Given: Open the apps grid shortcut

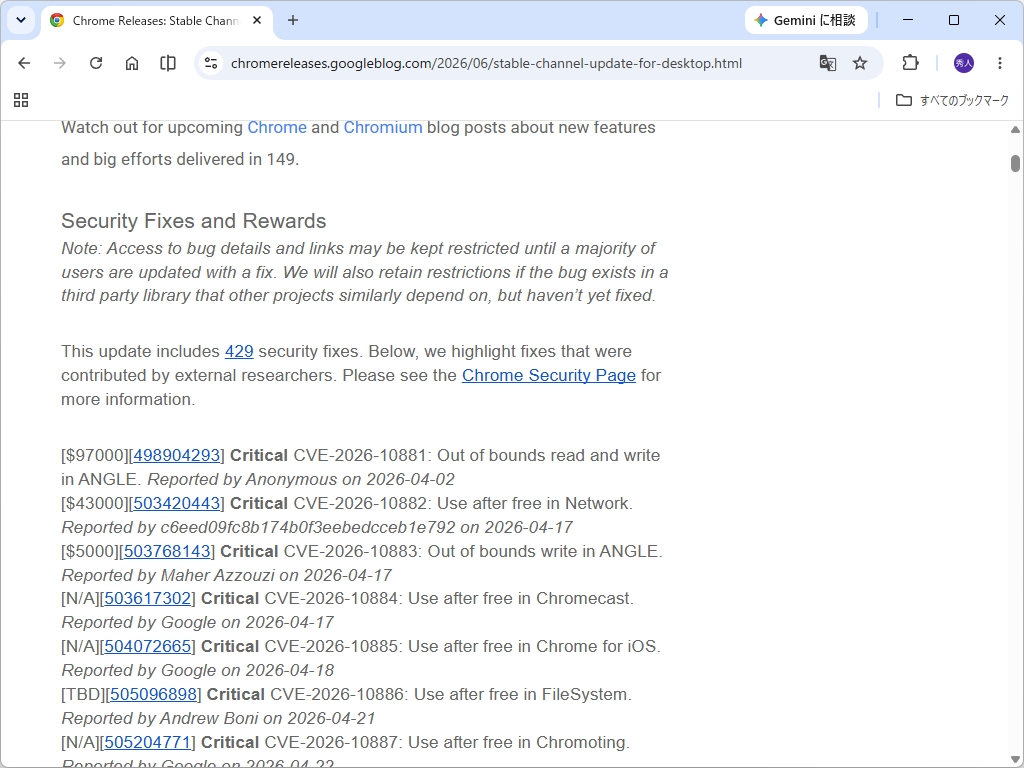Looking at the screenshot, I should [21, 100].
